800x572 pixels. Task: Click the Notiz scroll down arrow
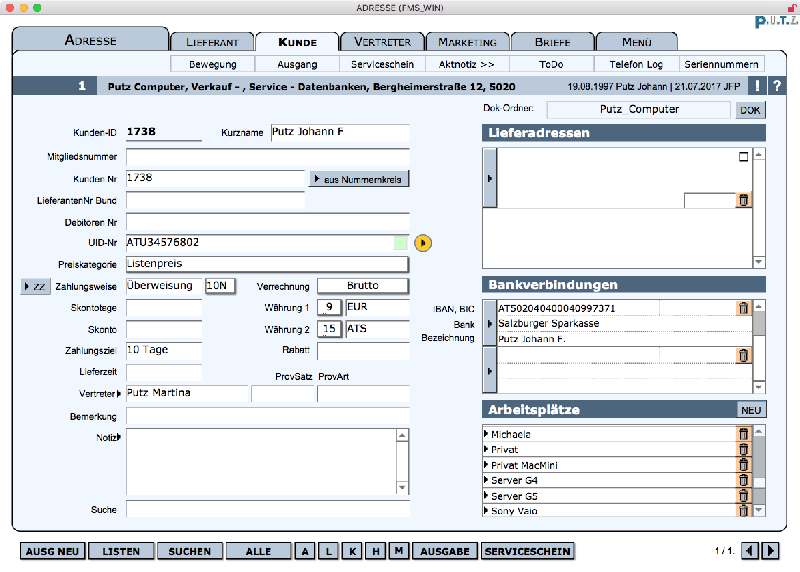tap(402, 487)
